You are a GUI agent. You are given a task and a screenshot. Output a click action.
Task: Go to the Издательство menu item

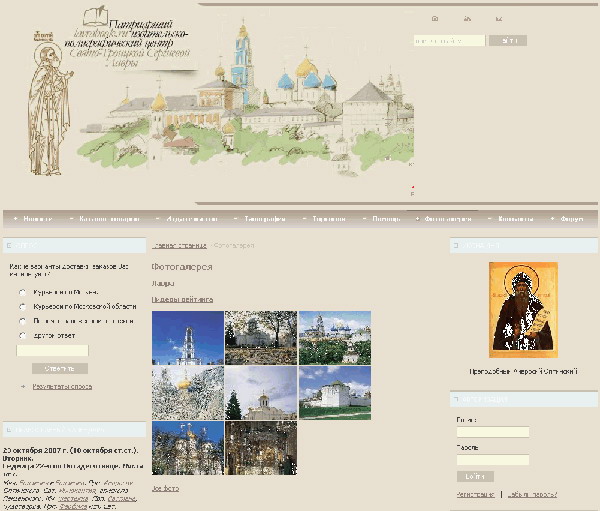pos(192,219)
